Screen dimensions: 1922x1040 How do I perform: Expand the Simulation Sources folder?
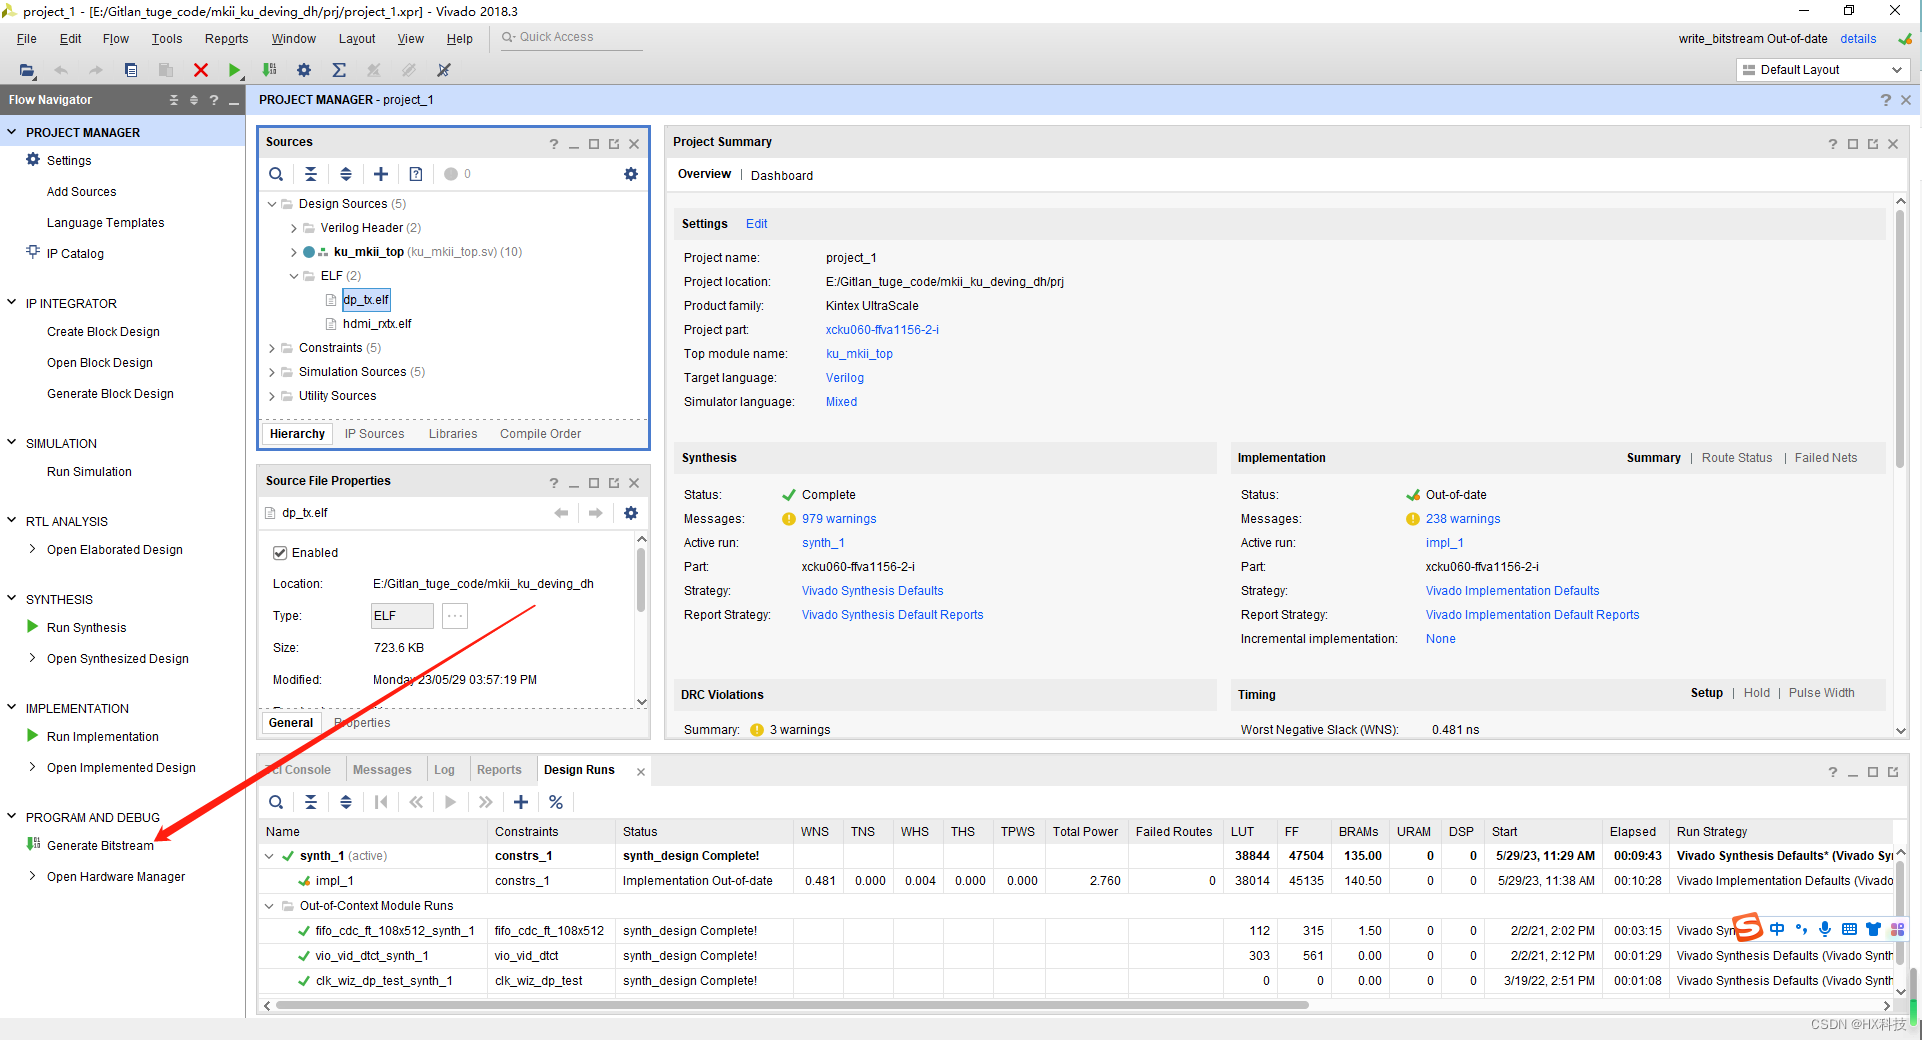point(272,372)
